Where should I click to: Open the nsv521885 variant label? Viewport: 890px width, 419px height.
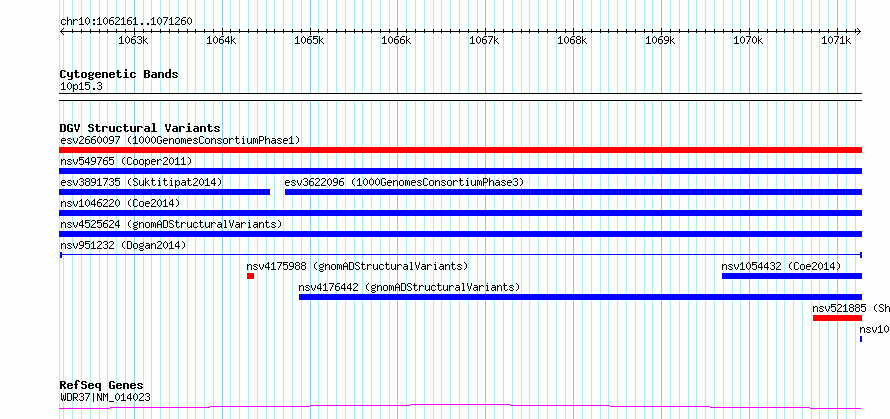coord(851,308)
